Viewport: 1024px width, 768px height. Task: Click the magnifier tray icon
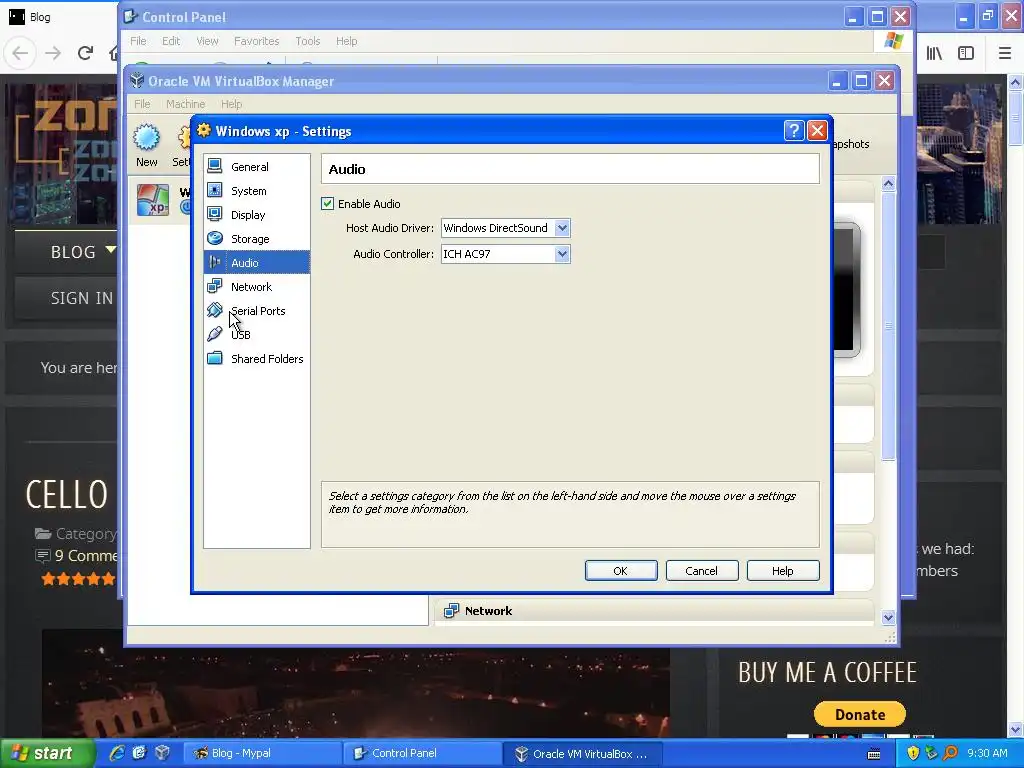tap(950, 753)
